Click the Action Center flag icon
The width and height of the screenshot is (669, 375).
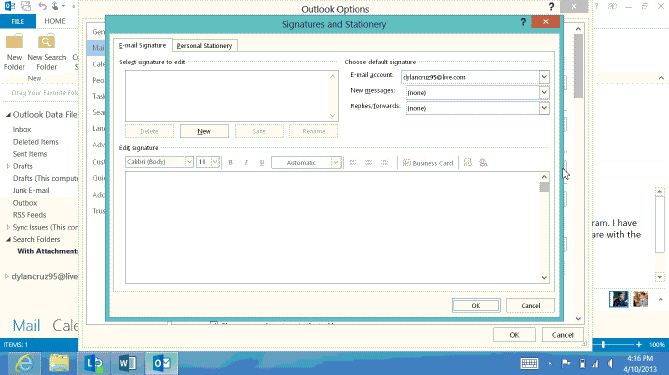566,363
